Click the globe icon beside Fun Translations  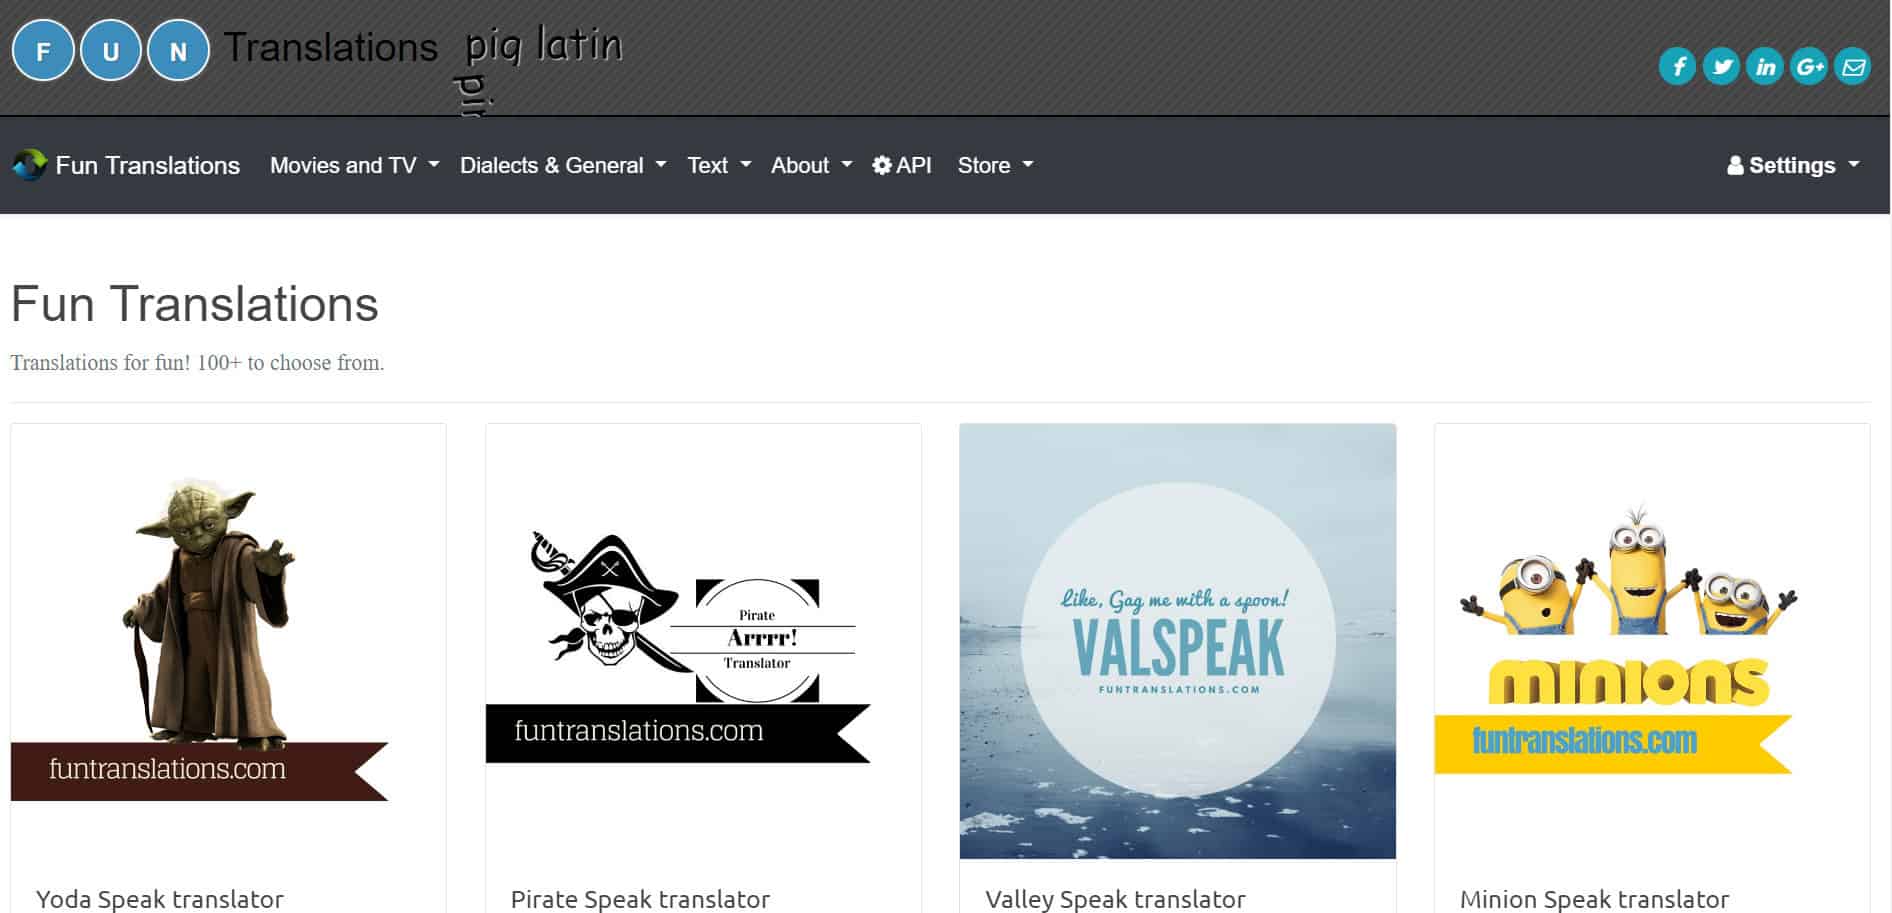pos(29,165)
